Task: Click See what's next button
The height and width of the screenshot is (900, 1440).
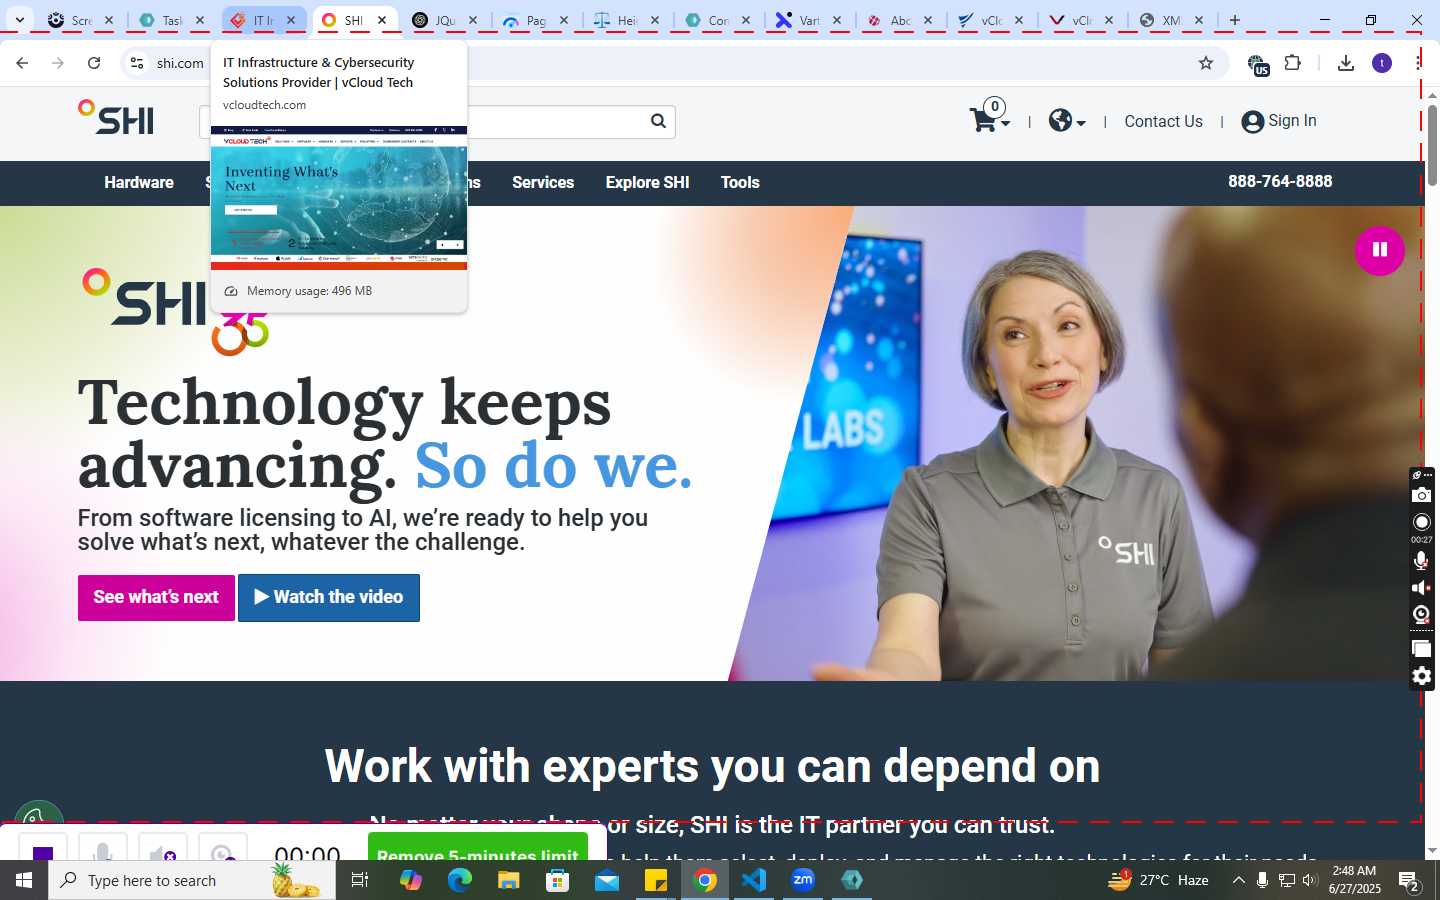Action: pyautogui.click(x=156, y=597)
